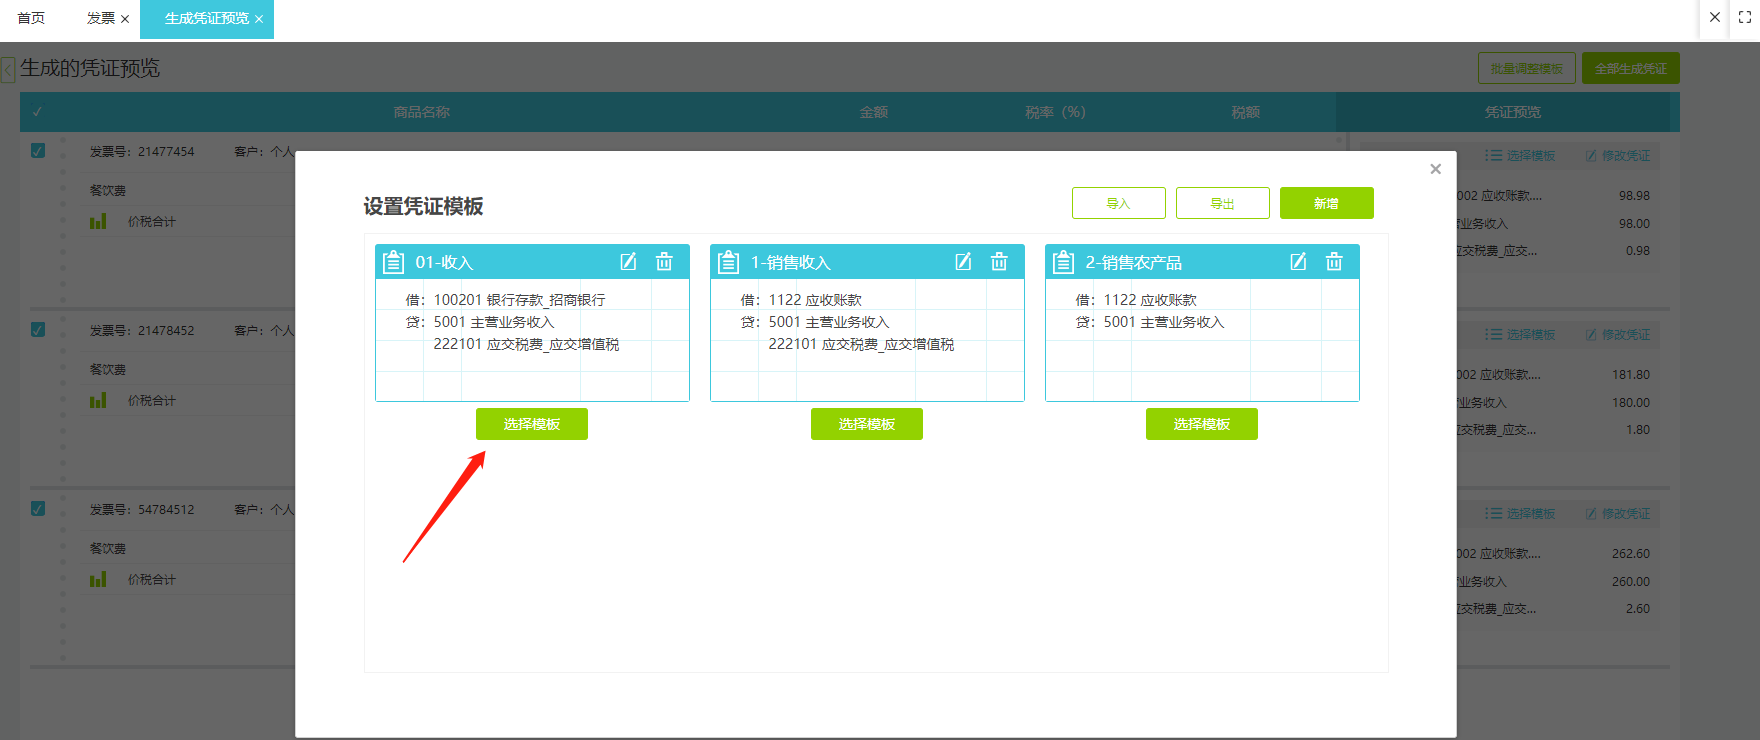
Task: Uncheck invoice 21478452 checkbox
Action: click(38, 330)
